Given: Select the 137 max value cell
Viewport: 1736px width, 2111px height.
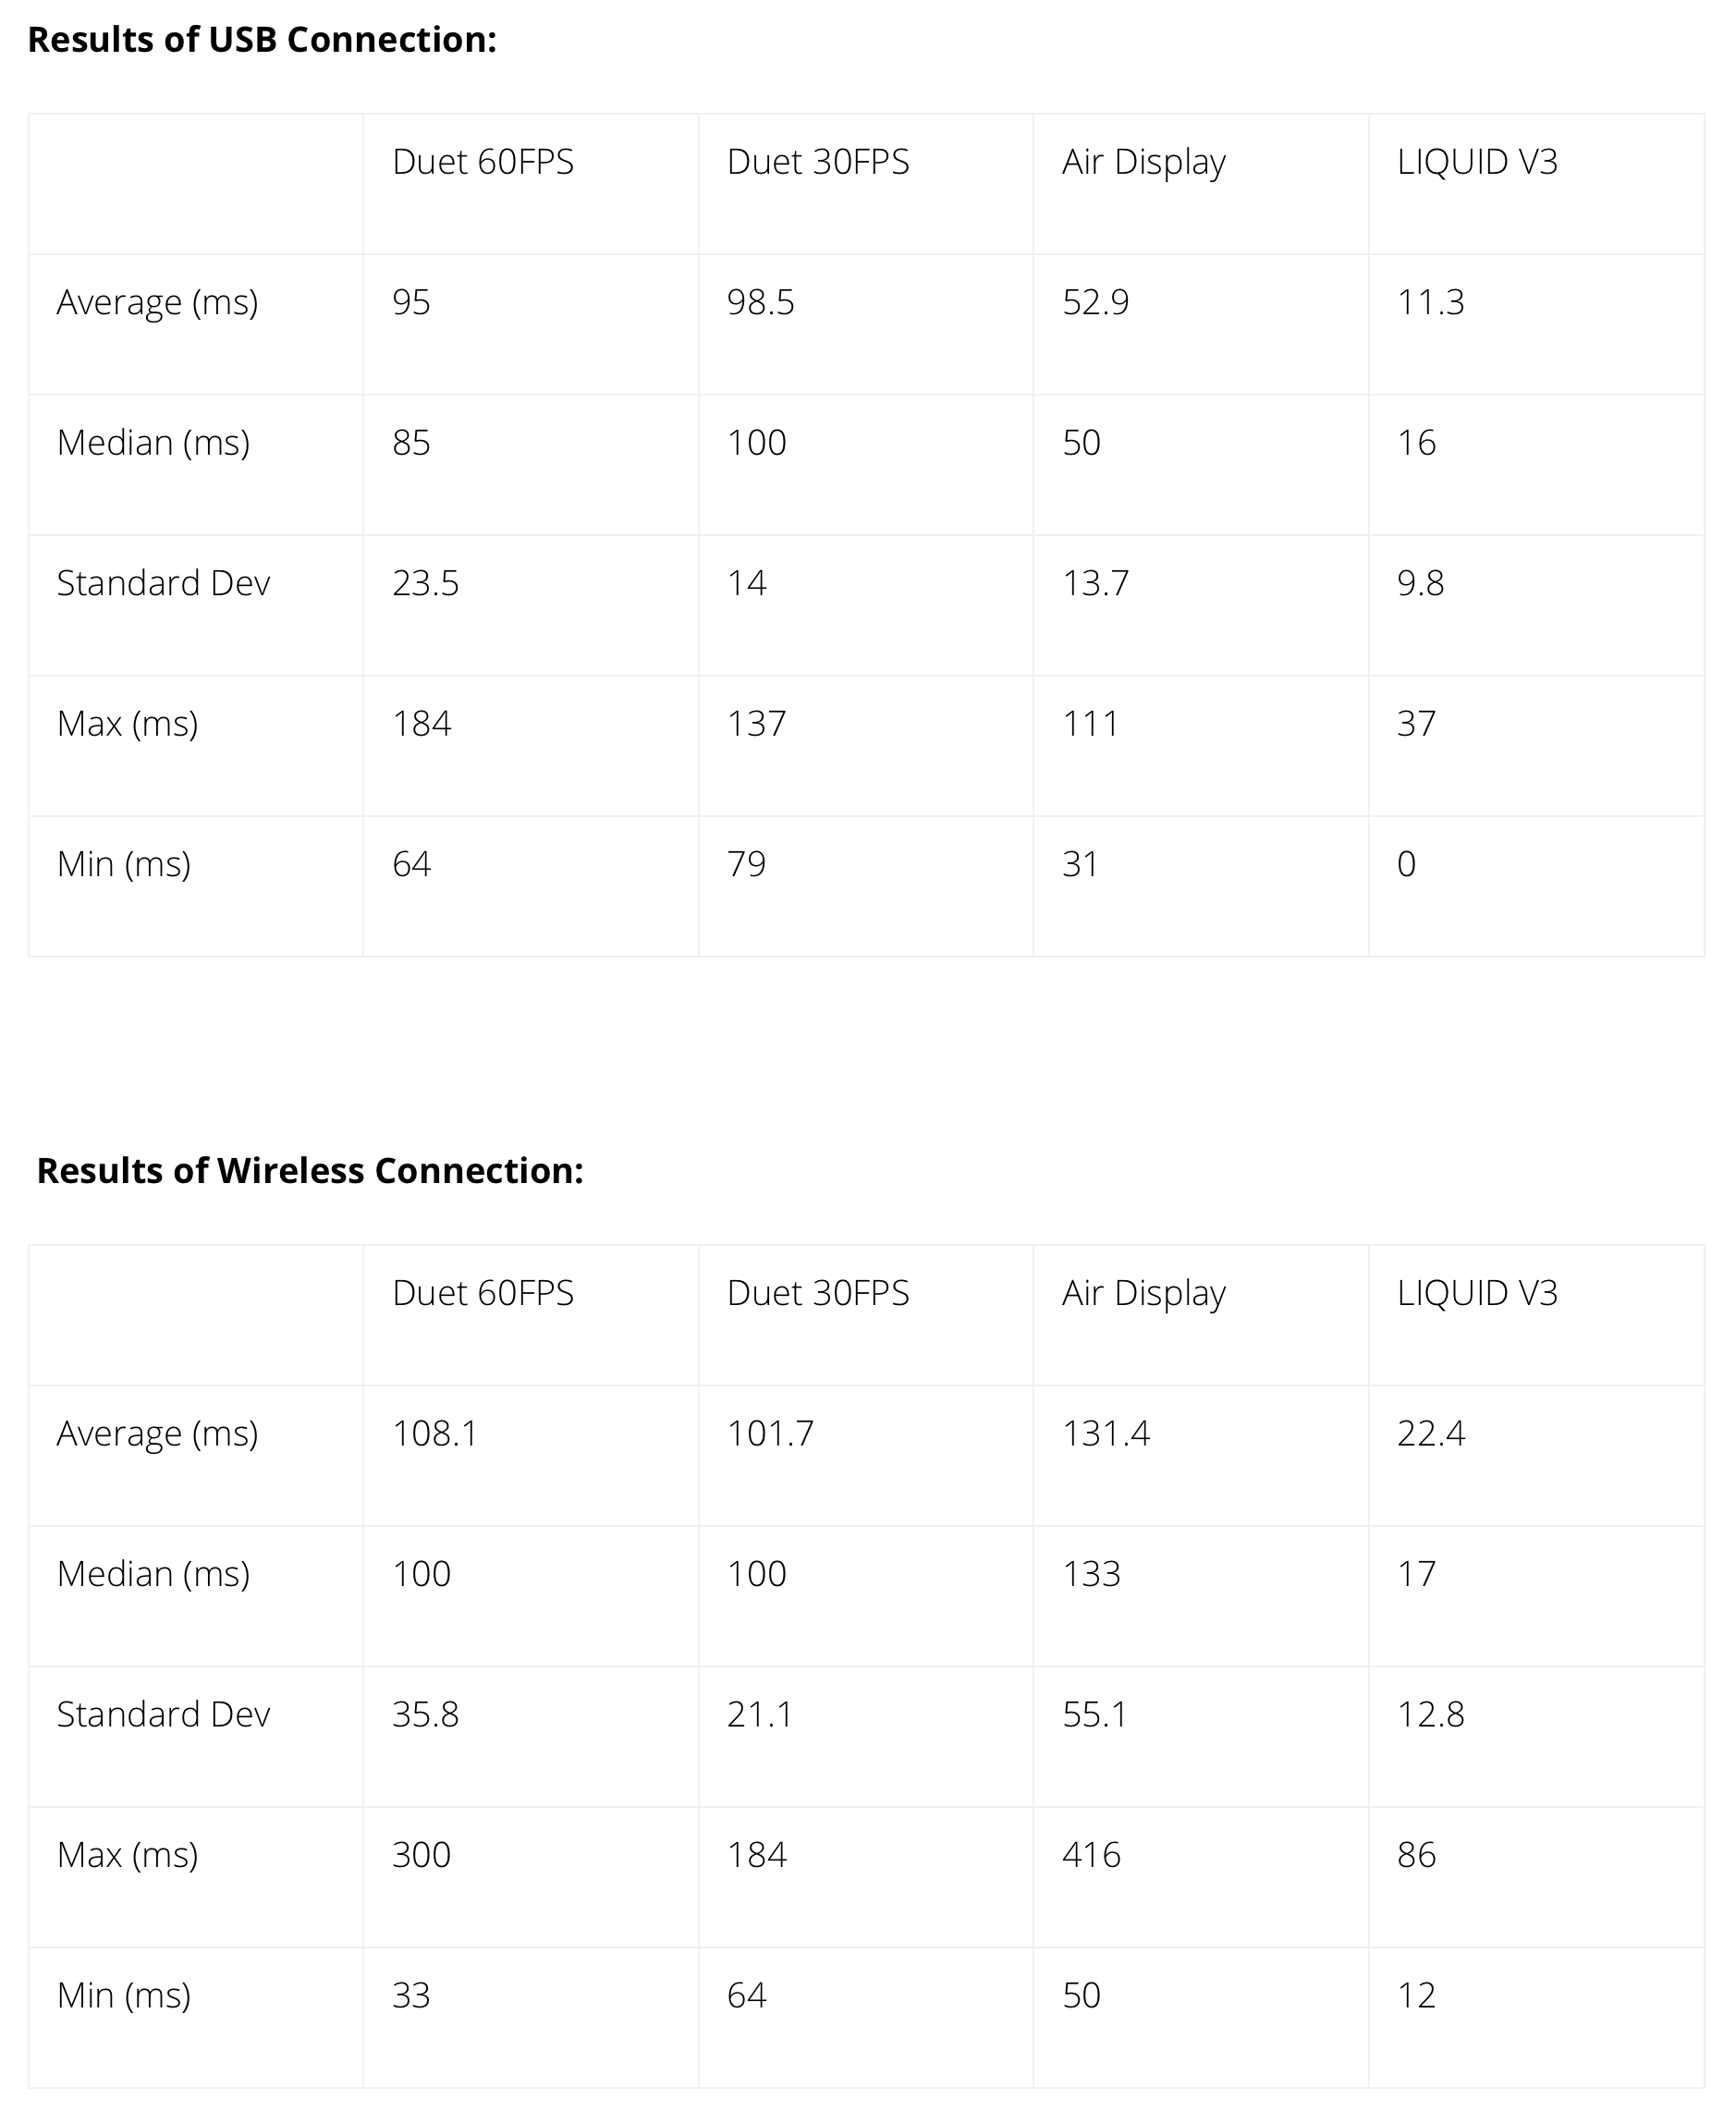Looking at the screenshot, I should [x=757, y=723].
